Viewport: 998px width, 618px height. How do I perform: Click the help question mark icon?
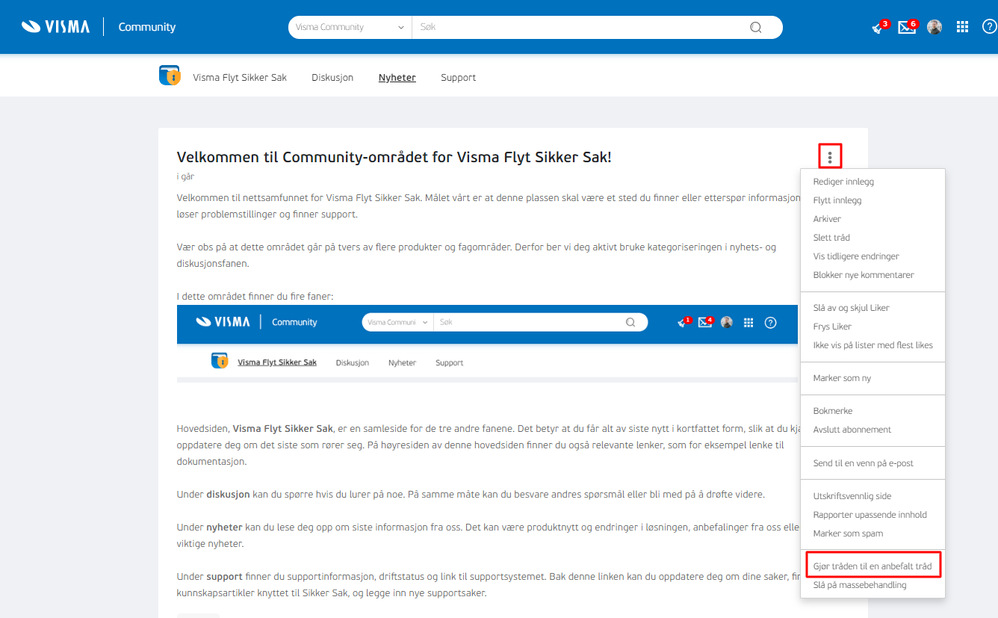point(990,27)
